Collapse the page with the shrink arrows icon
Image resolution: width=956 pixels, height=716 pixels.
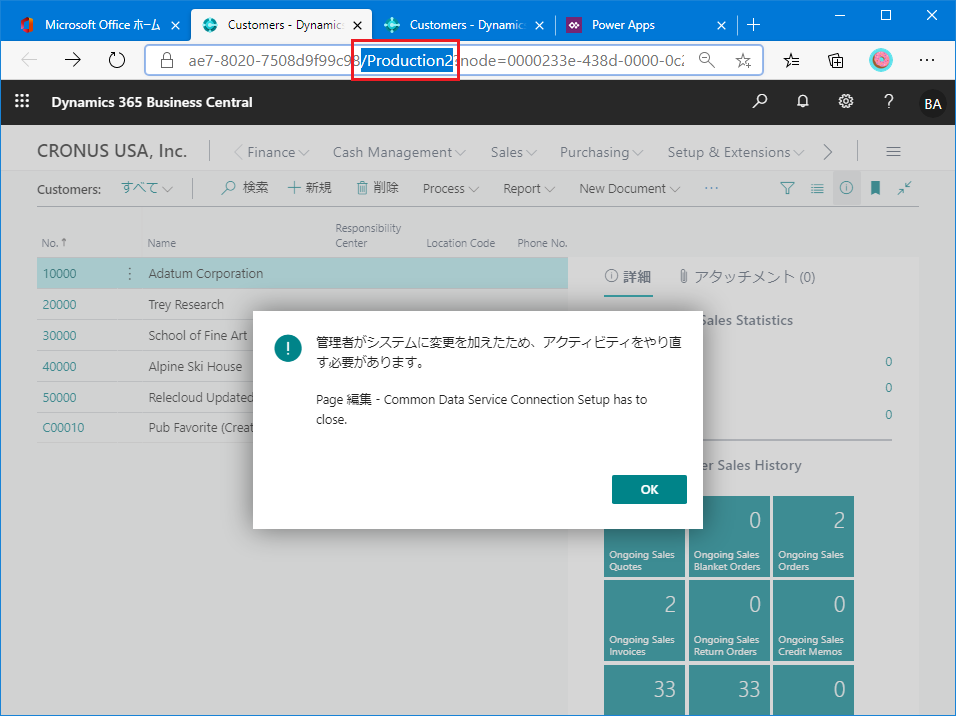(904, 188)
